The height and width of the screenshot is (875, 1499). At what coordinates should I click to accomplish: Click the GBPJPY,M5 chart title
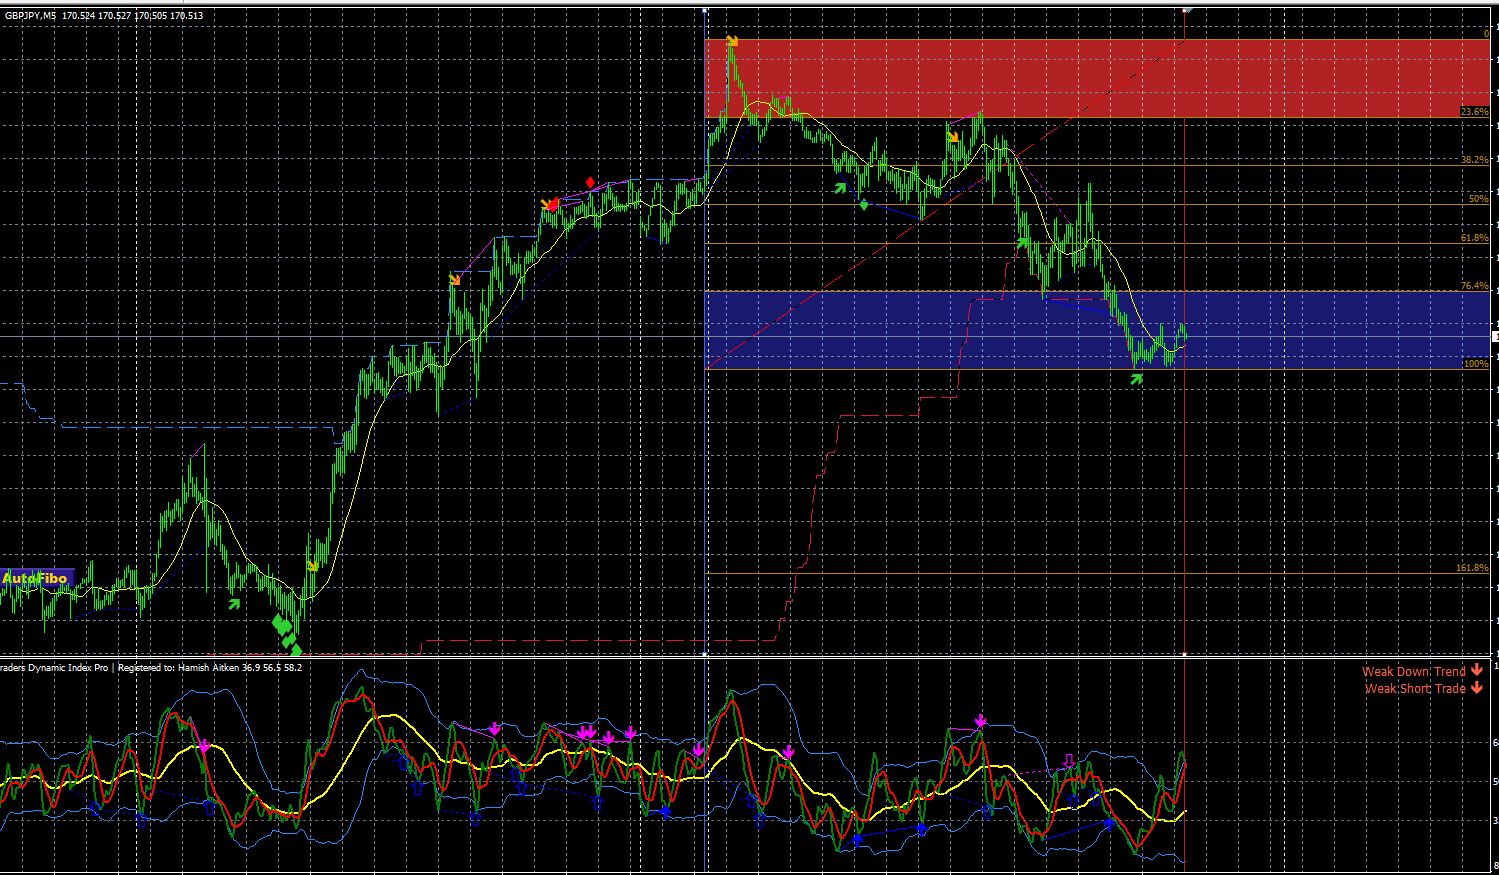31,16
